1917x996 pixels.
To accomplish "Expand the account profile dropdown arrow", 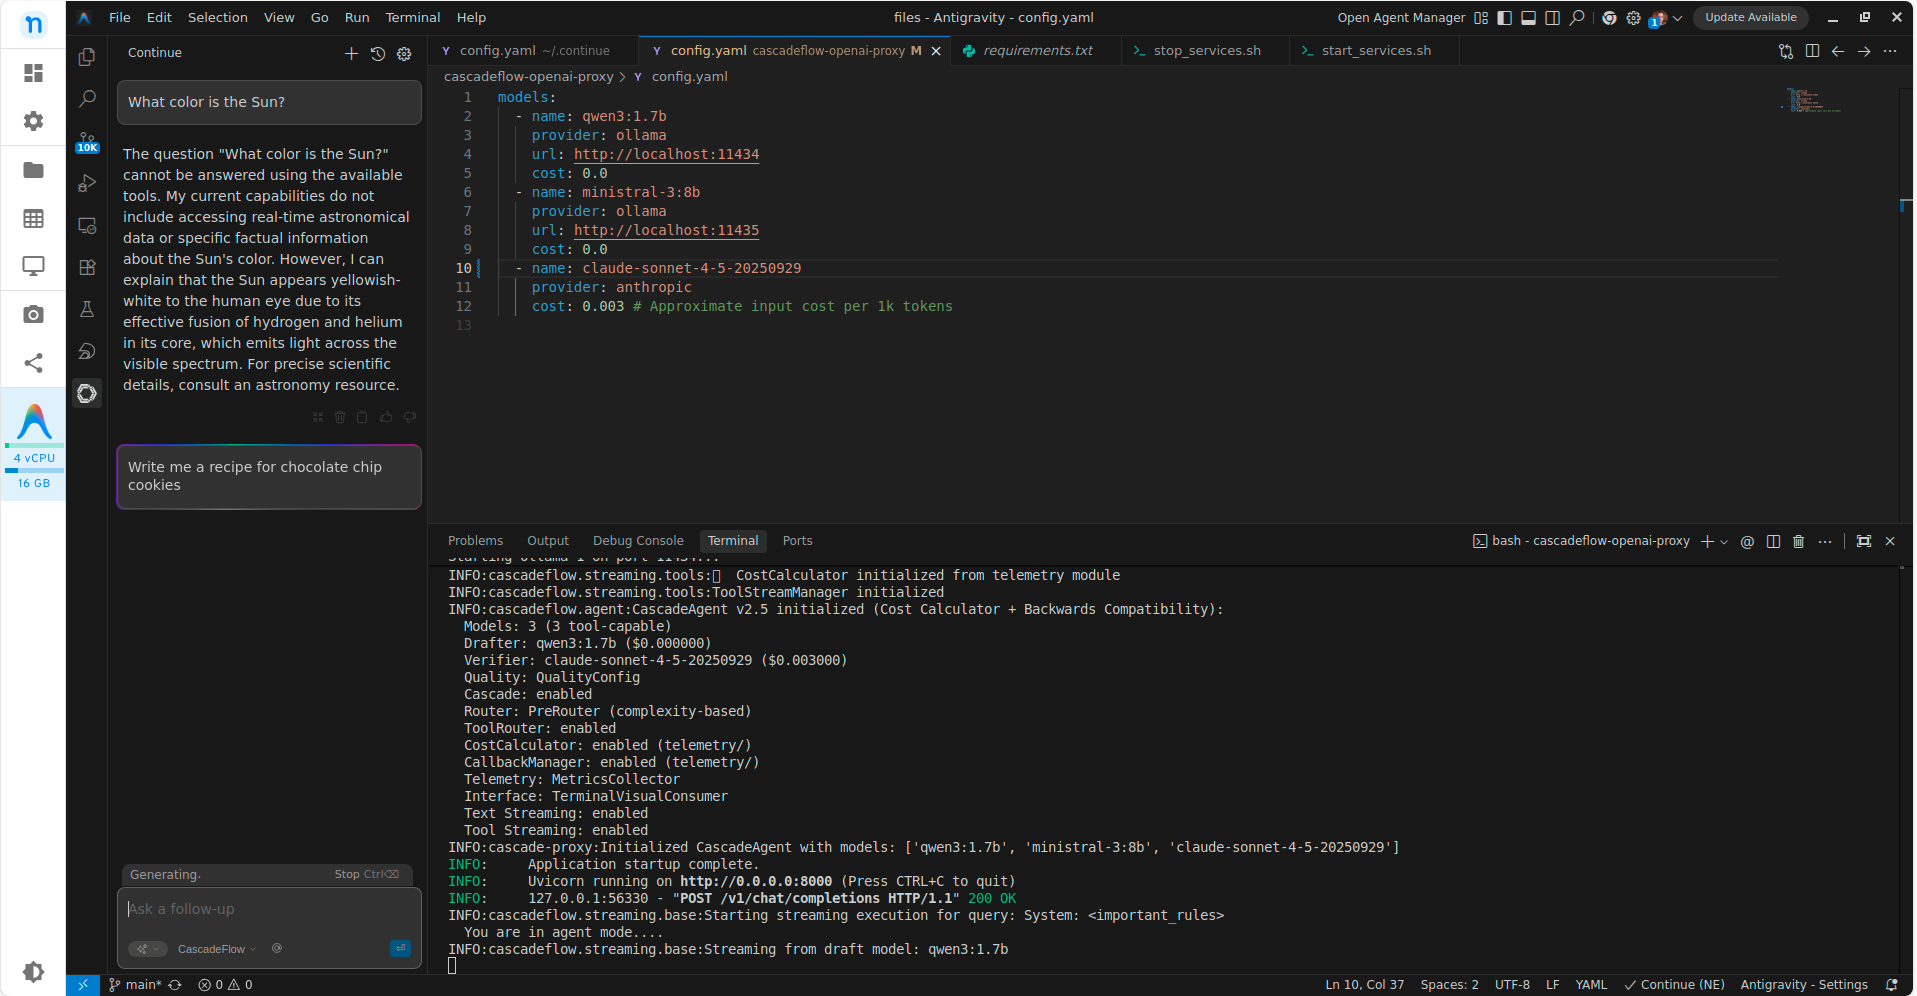I will pyautogui.click(x=1678, y=18).
